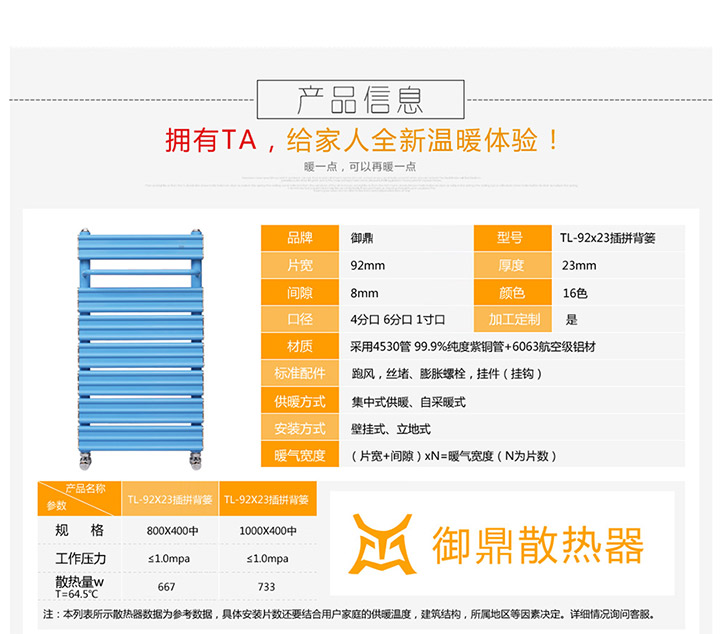
Task: Click the 产品信息 title box
Action: tap(360, 99)
